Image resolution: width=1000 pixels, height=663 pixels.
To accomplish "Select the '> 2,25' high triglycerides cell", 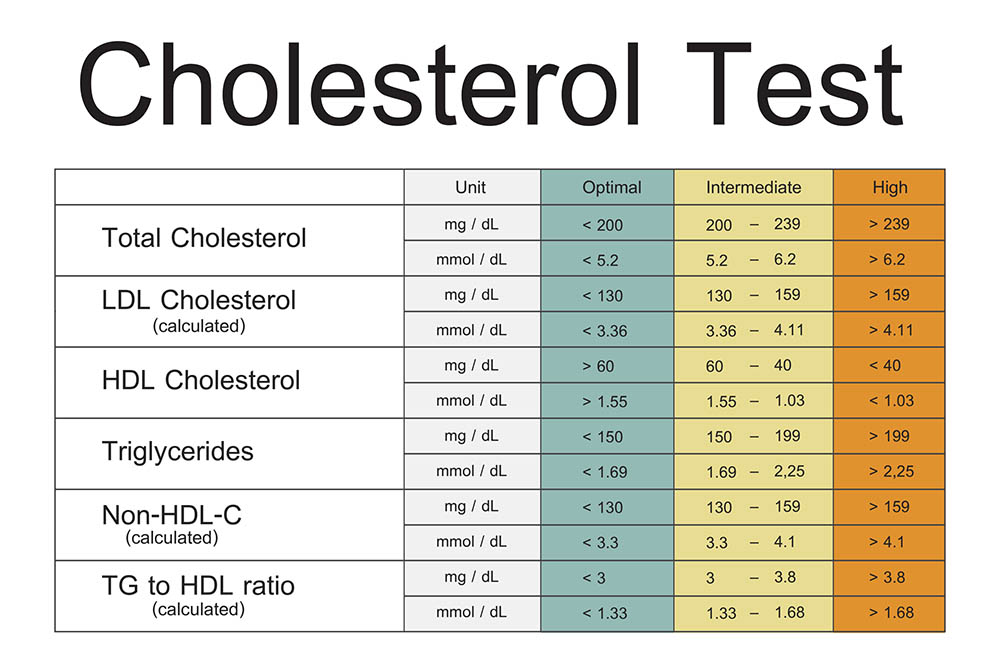I will 889,471.
